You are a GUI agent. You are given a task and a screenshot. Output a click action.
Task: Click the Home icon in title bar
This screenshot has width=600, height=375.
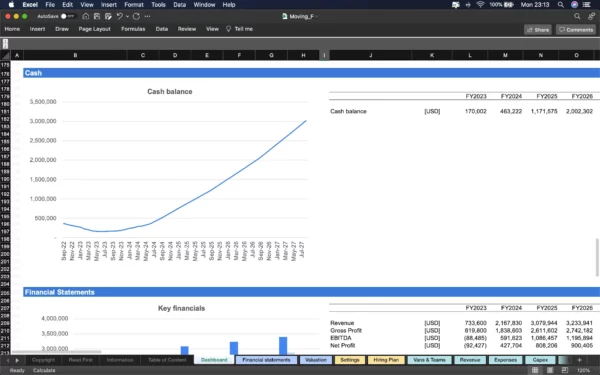pos(86,16)
